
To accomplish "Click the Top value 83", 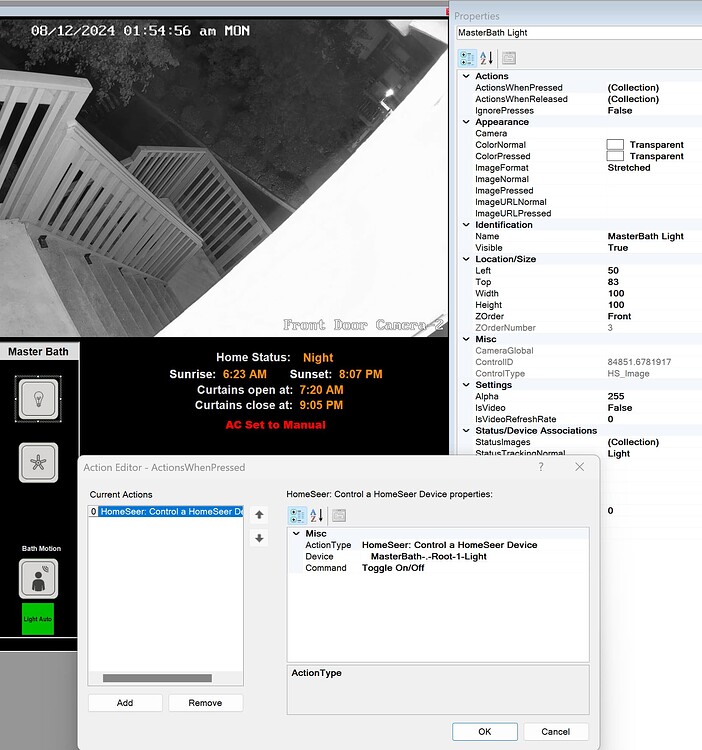I will 613,282.
